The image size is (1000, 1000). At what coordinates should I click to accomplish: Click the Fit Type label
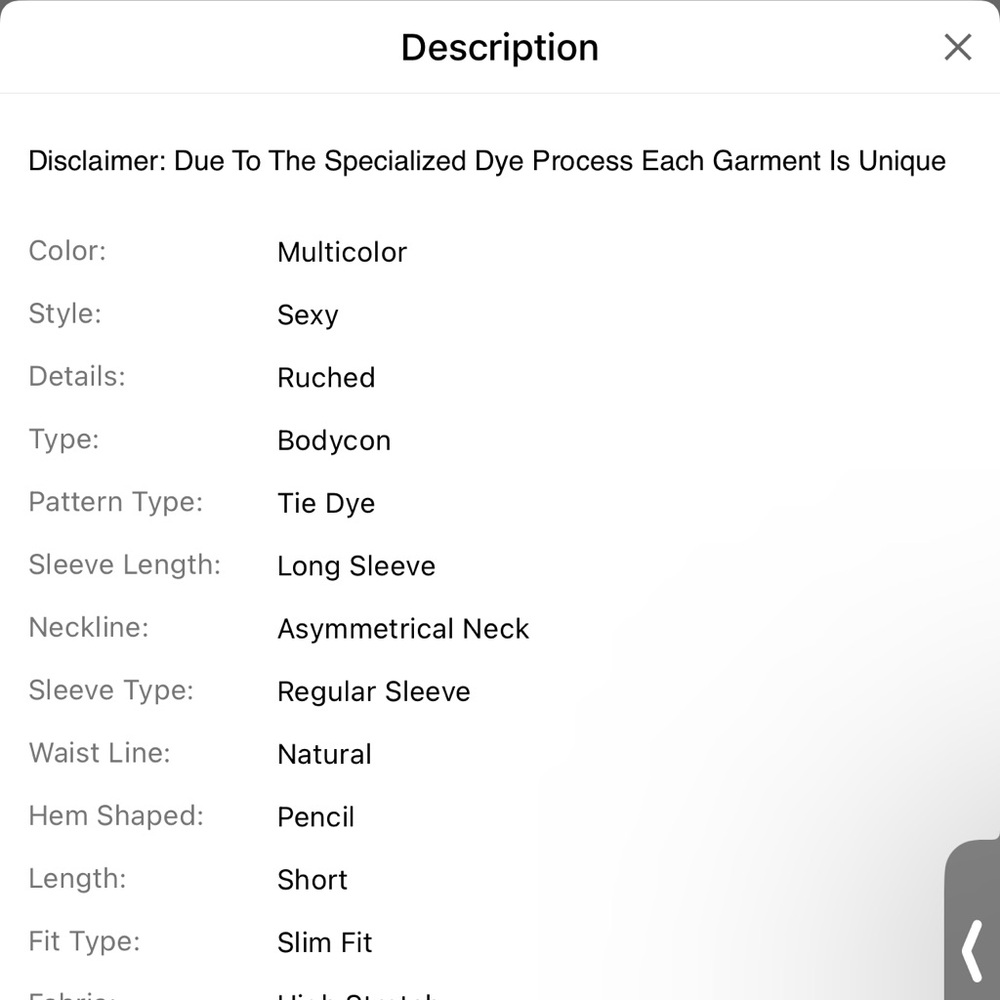point(84,942)
